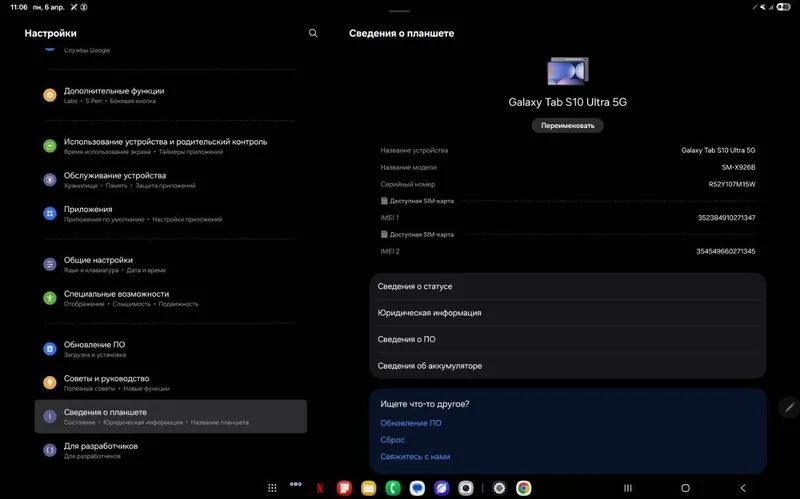Screen dimensions: 800x499
Task: Click the Galaxy Tab device thumbnail image
Action: [x=567, y=71]
